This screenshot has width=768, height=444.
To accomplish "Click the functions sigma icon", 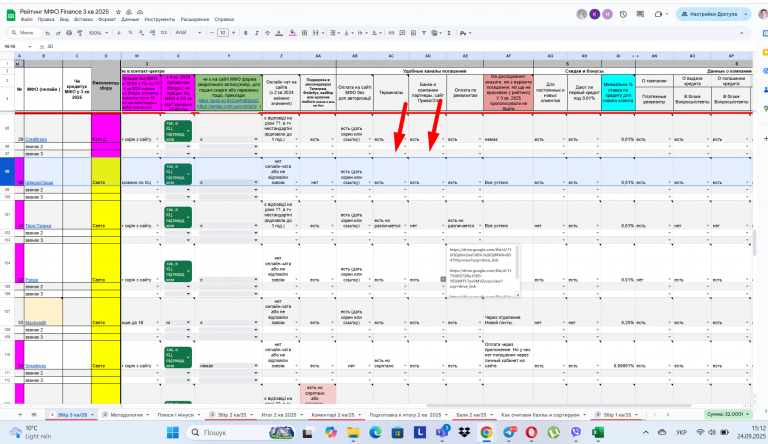I will coord(449,33).
